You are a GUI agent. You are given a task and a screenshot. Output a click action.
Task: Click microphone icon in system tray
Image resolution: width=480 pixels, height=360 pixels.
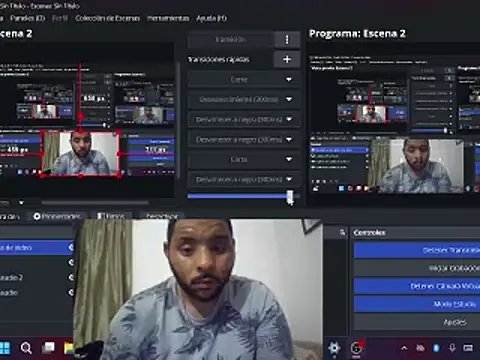tap(452, 348)
